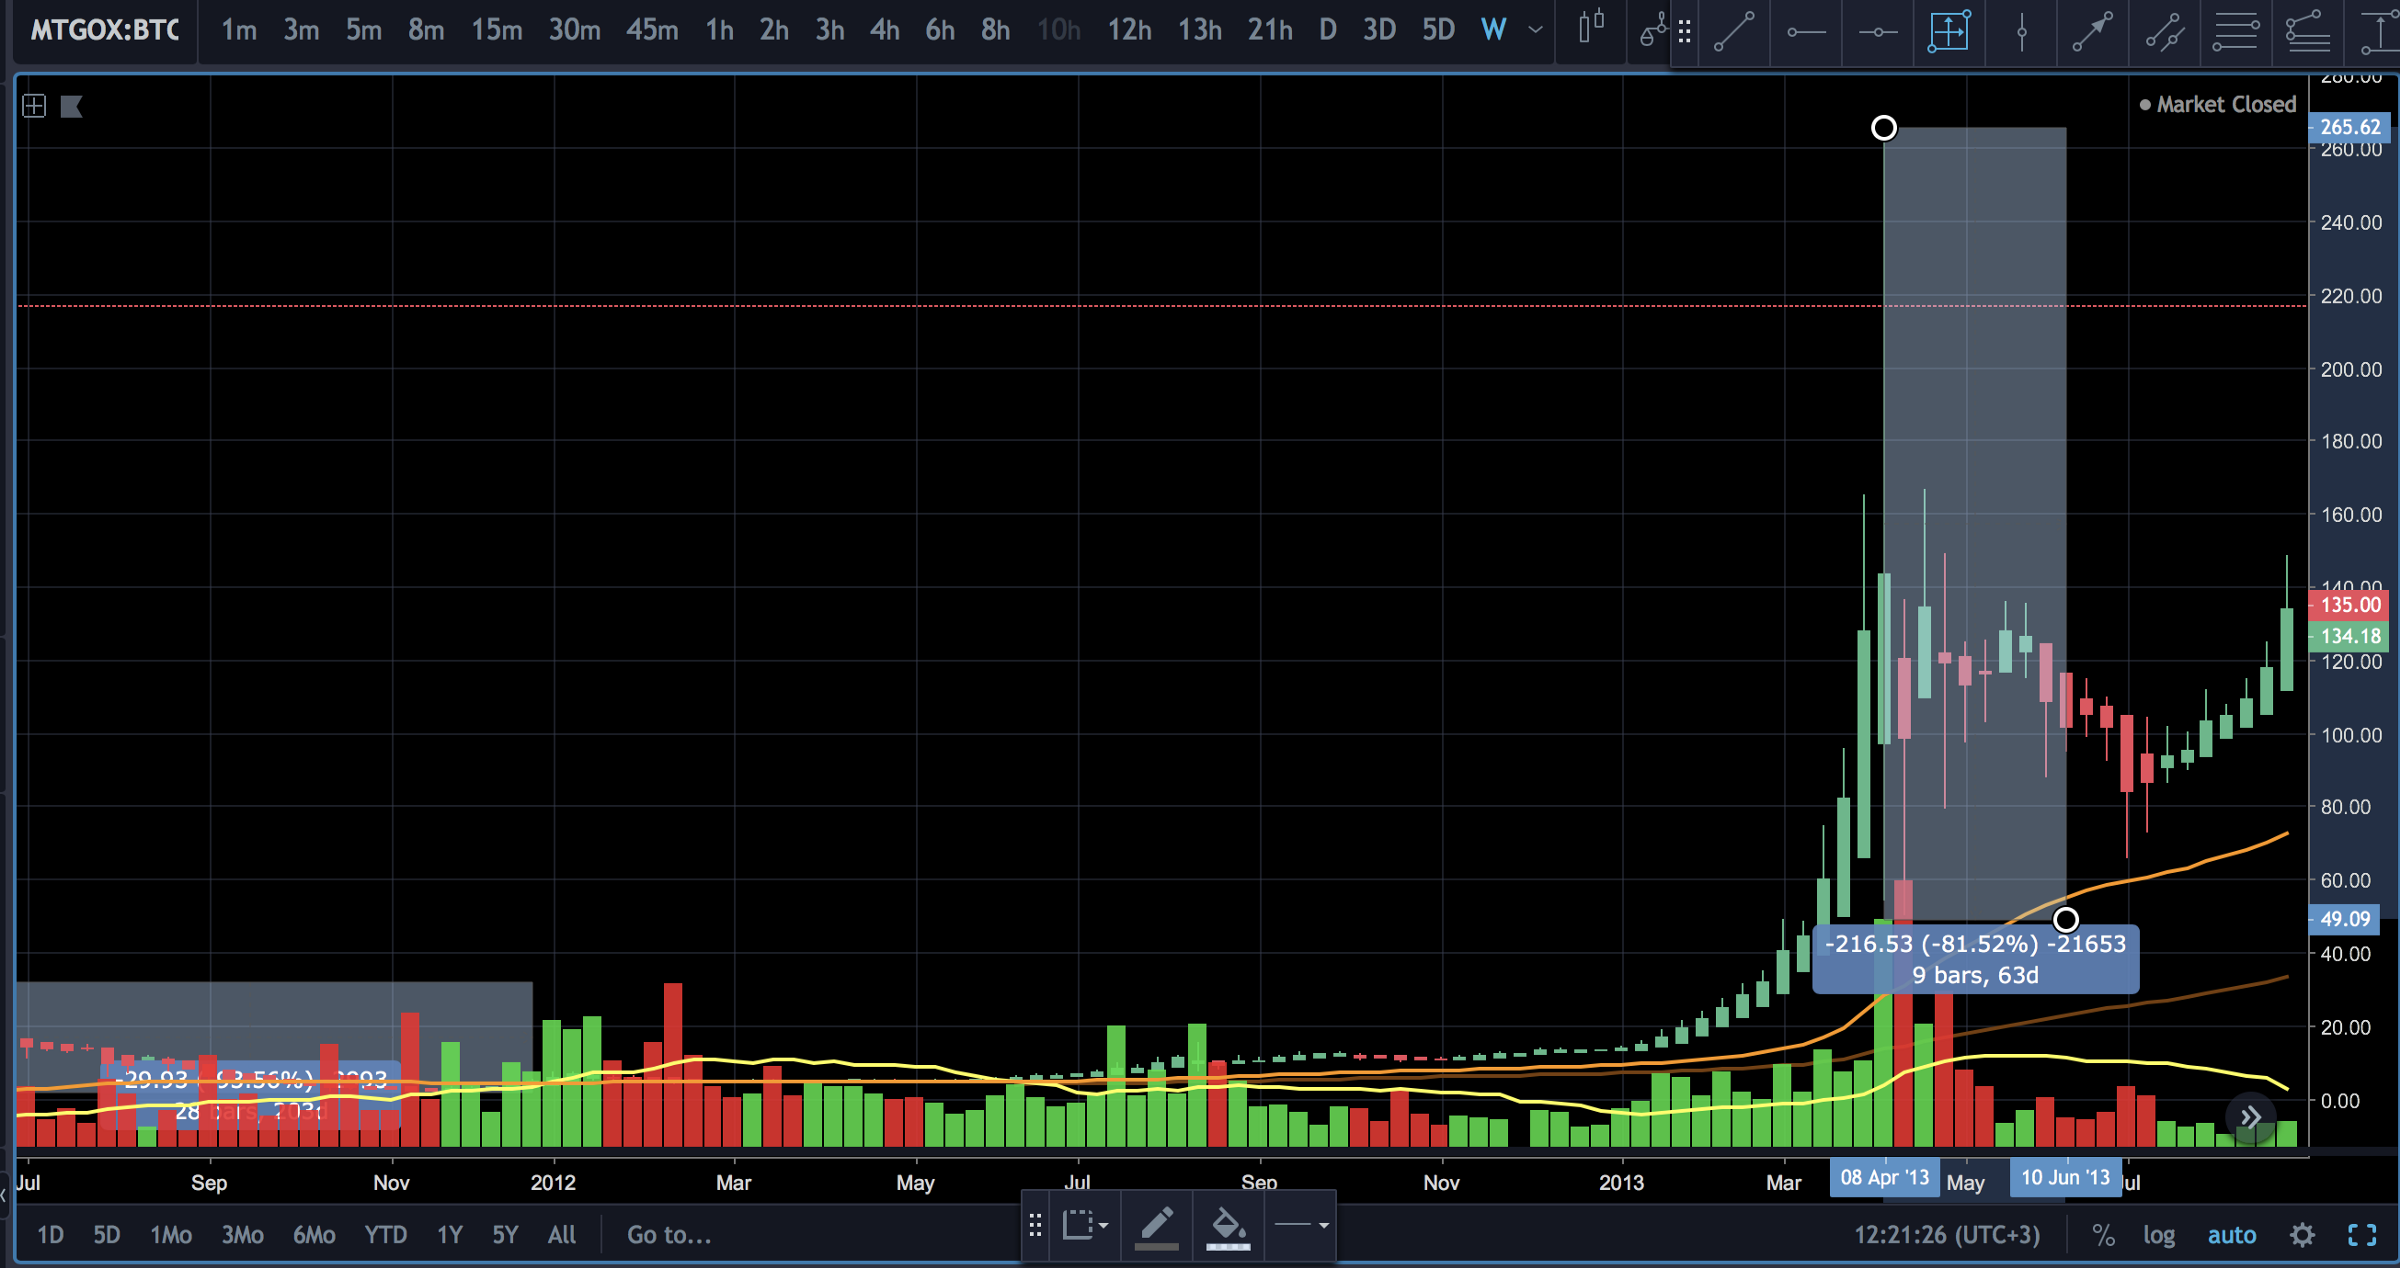2400x1268 pixels.
Task: Open chart settings gear icon
Action: pos(2302,1235)
